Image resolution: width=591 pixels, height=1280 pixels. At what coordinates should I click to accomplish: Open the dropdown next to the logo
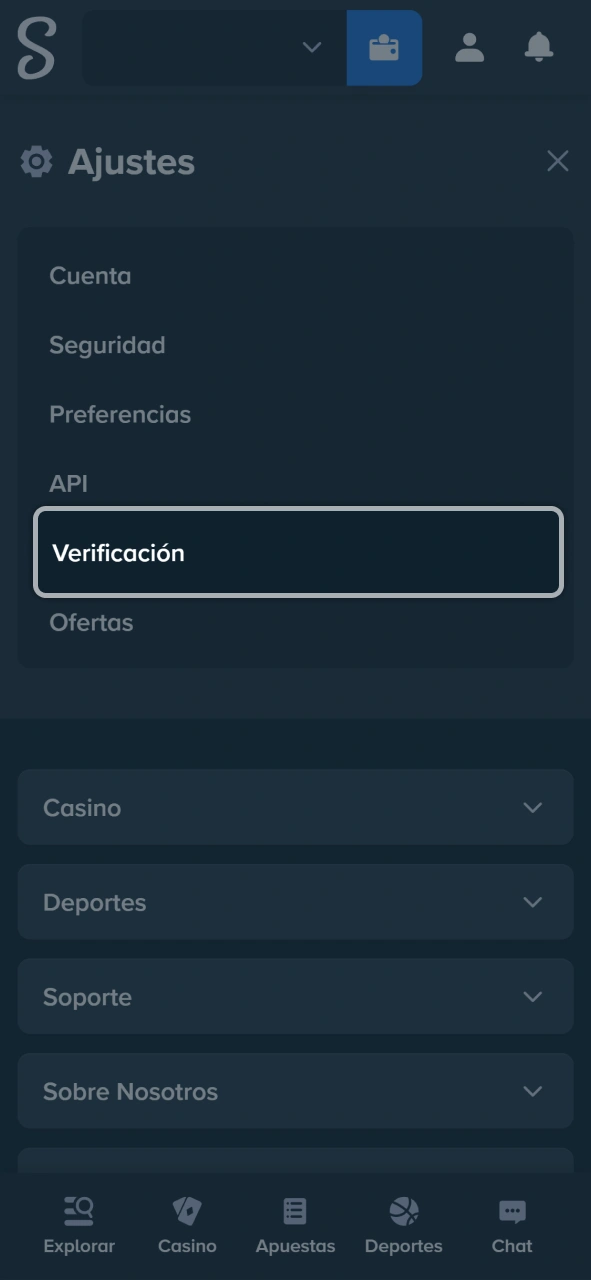(311, 47)
